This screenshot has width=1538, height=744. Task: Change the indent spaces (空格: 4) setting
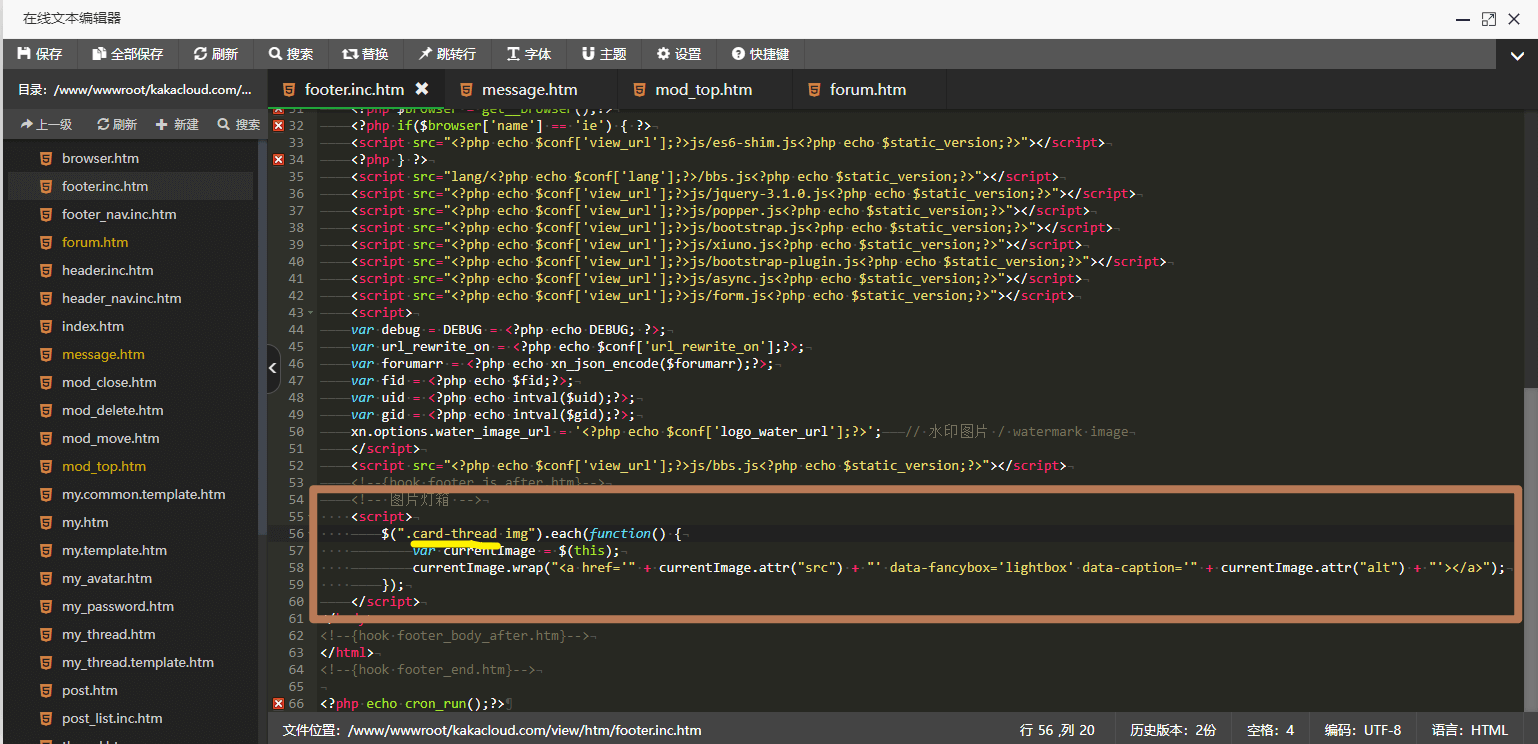coord(1271,730)
